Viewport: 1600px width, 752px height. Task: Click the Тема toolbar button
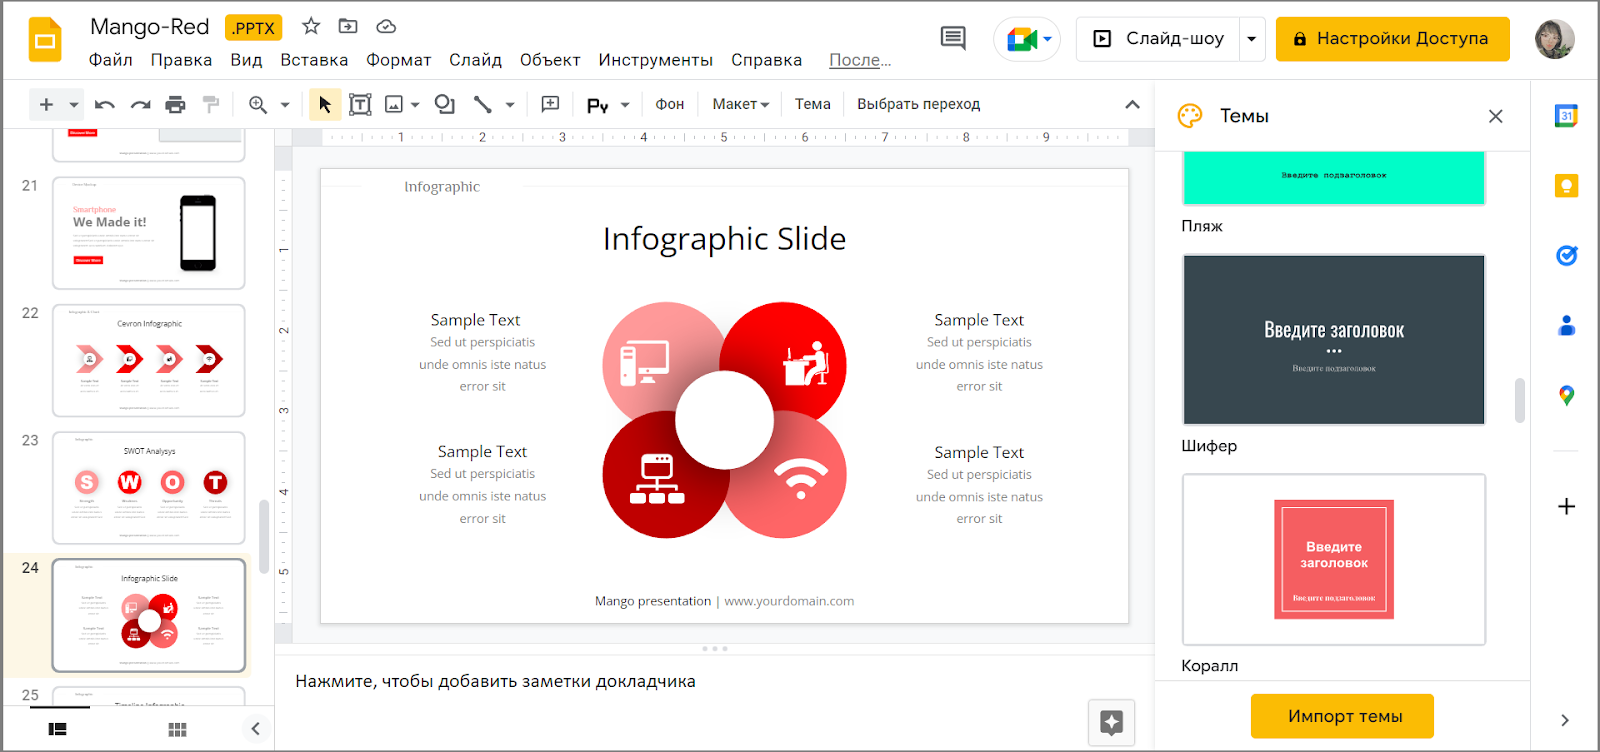[812, 104]
